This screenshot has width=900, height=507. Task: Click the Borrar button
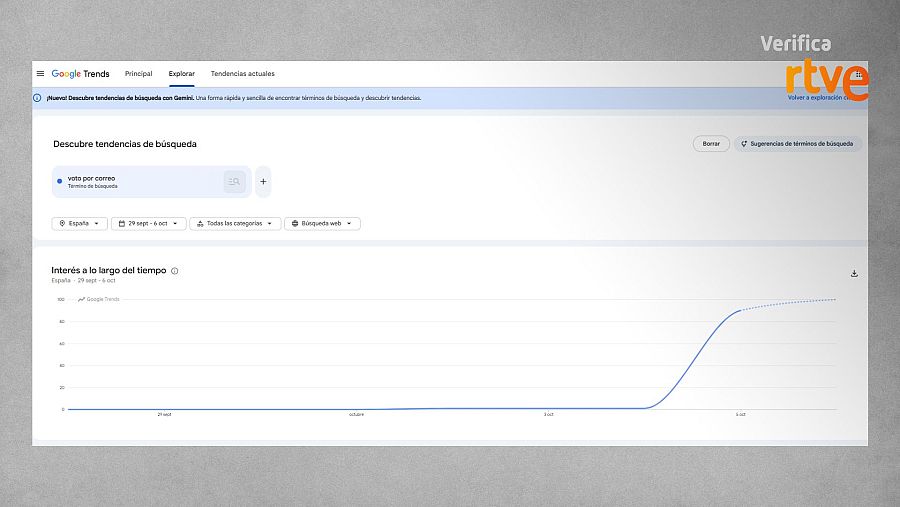pyautogui.click(x=711, y=144)
